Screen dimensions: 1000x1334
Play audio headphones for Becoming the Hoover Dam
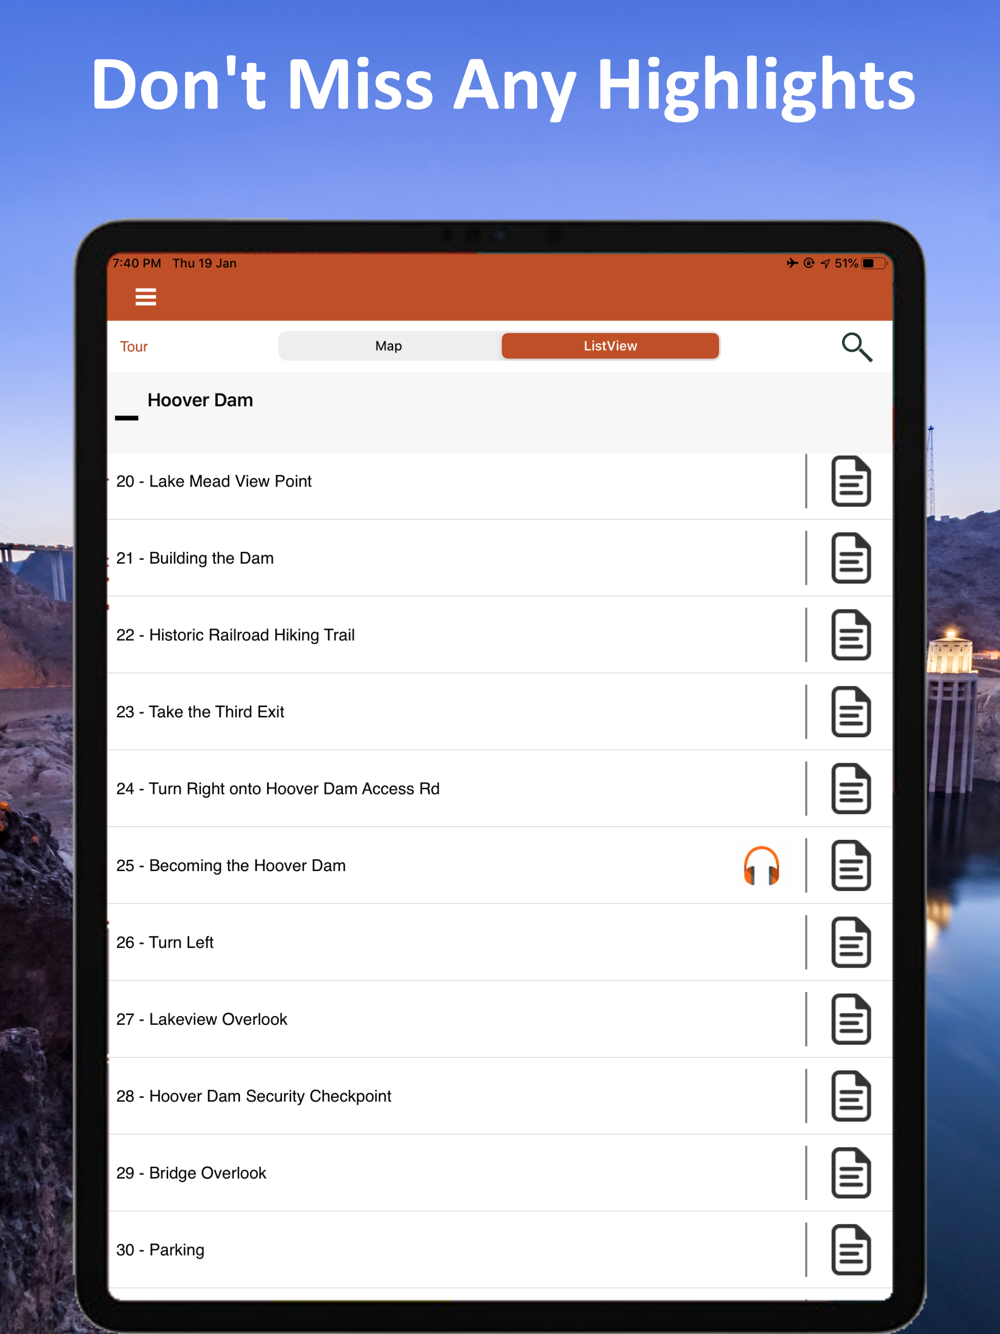click(762, 866)
